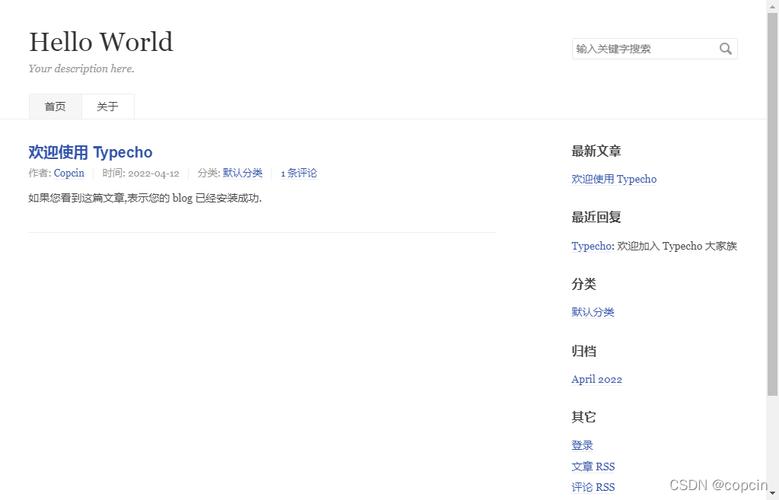The image size is (779, 500).
Task: Click the 'Your description here.' tagline
Action: (x=81, y=69)
